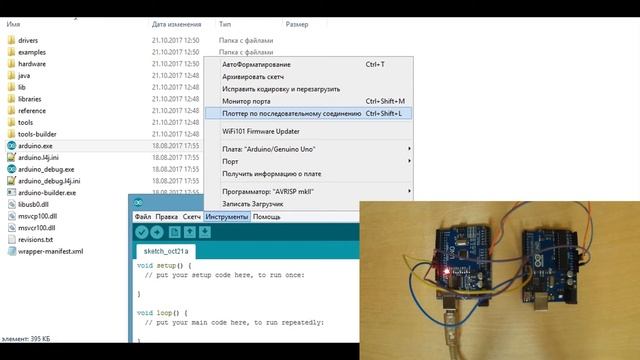The width and height of the screenshot is (640, 360).
Task: Choose Записать Загрузчик menu entry
Action: click(309, 204)
